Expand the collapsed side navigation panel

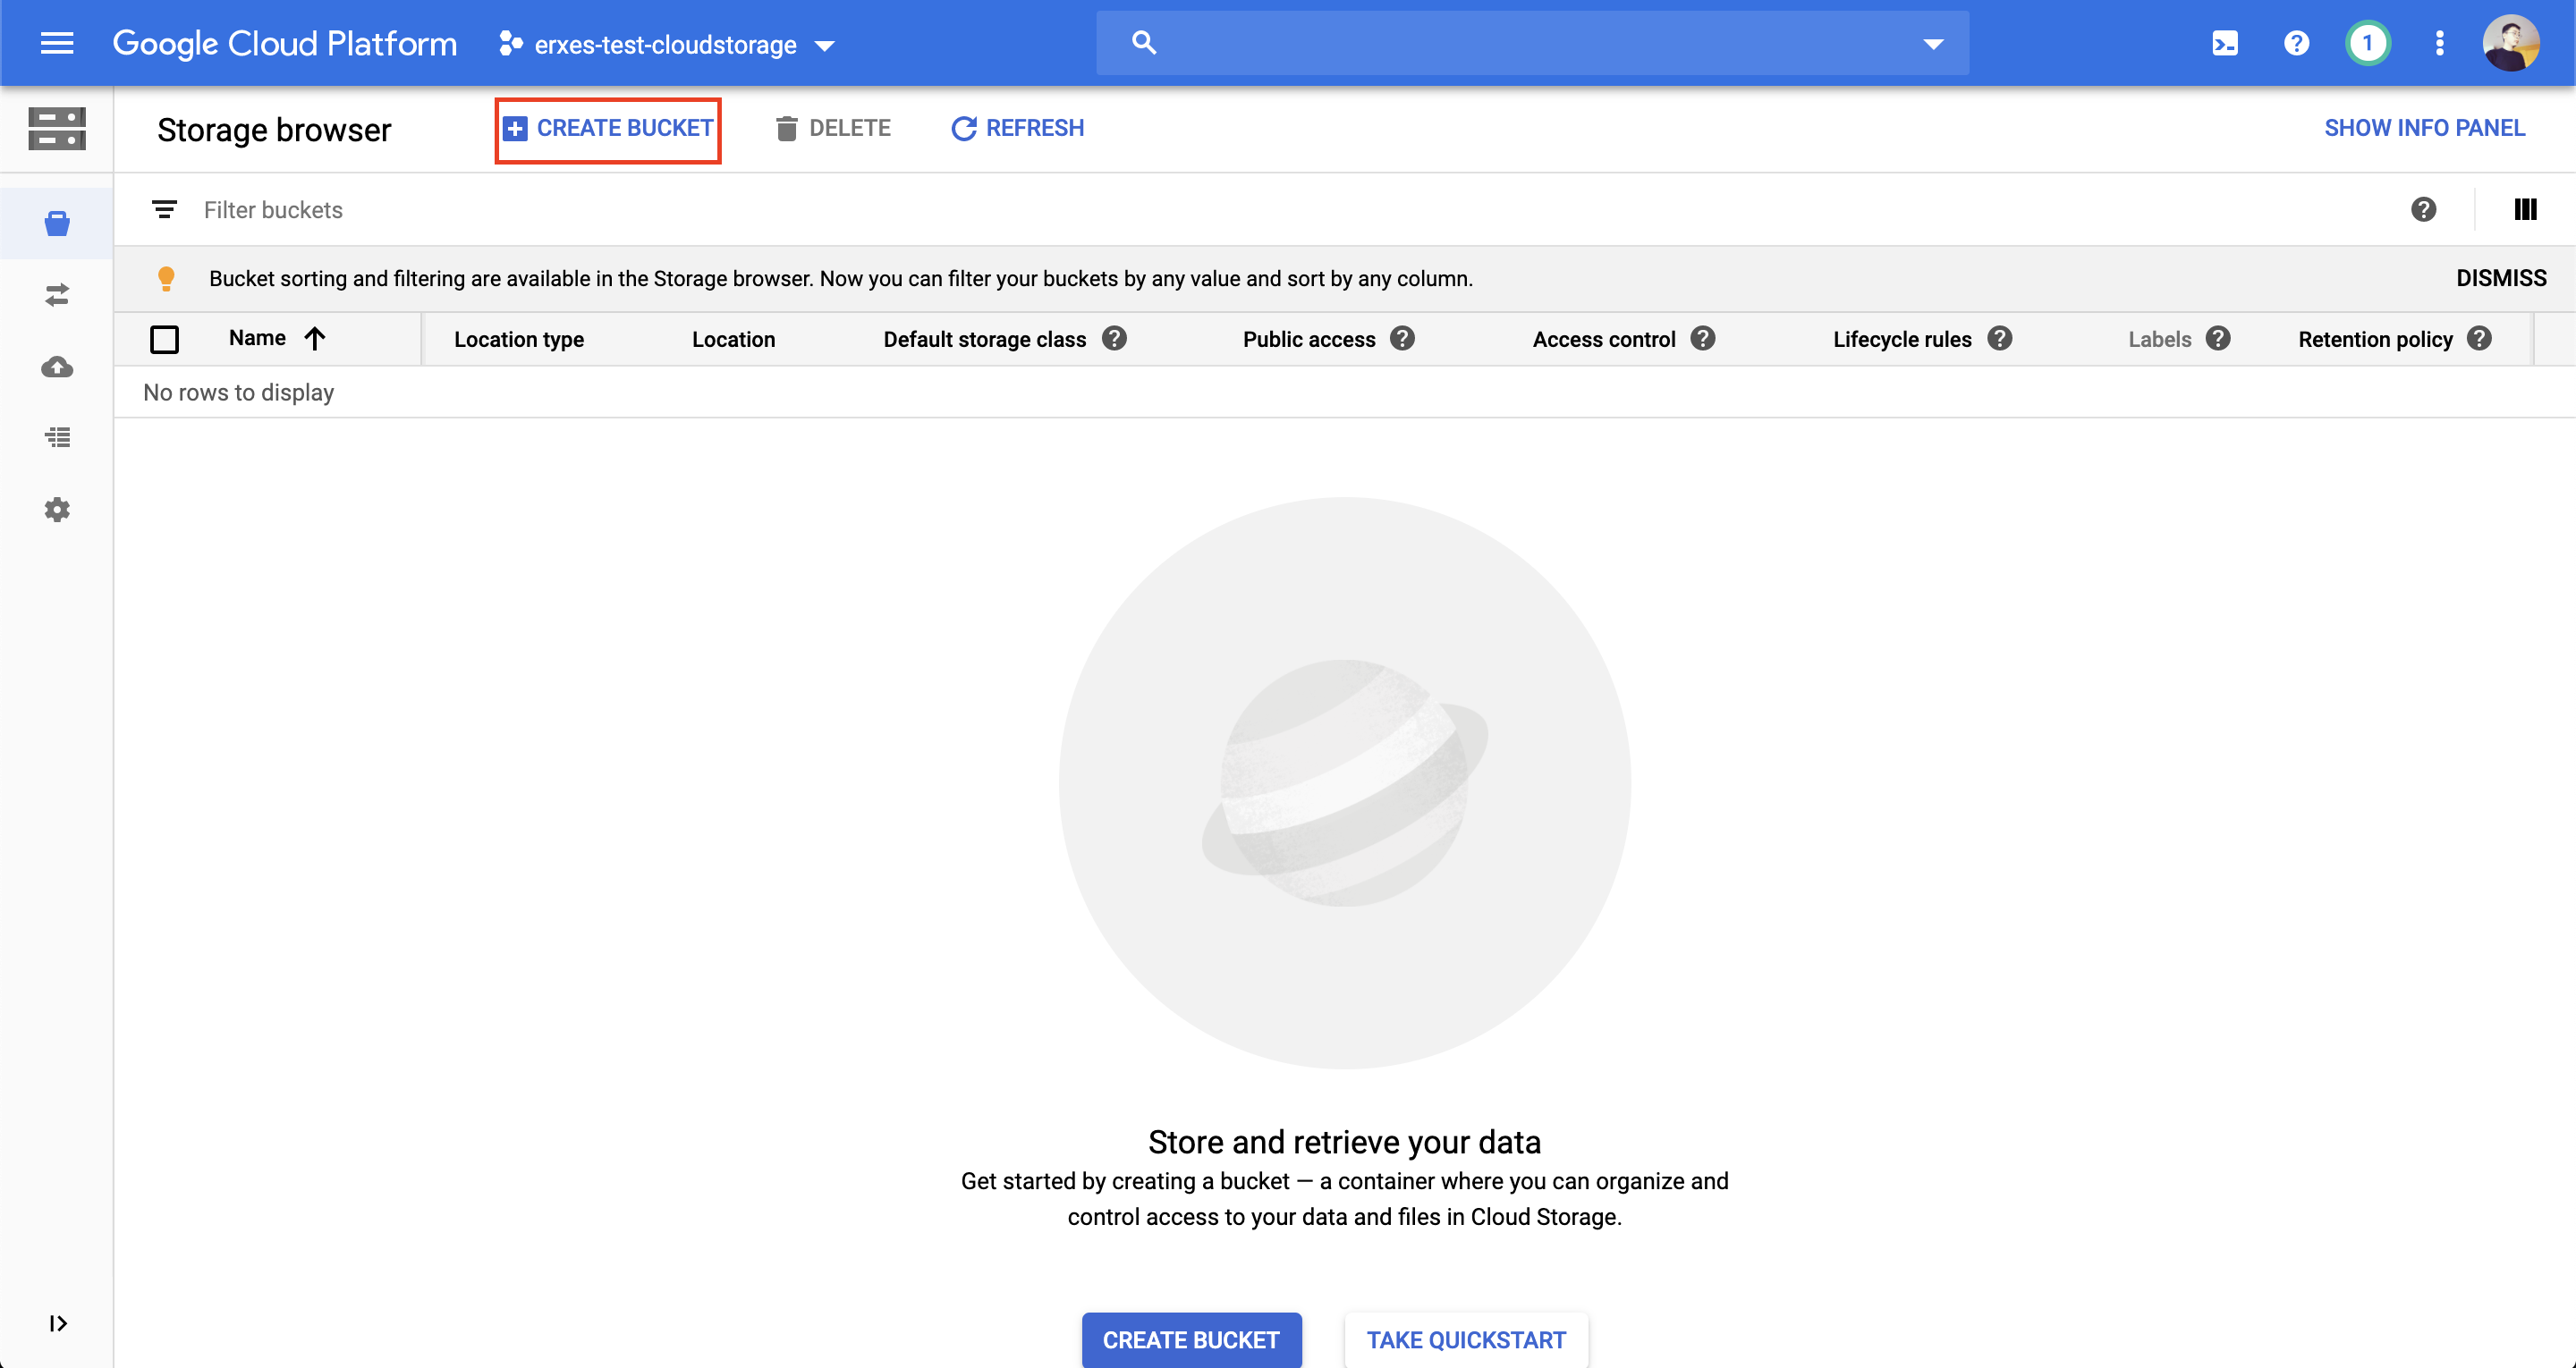coord(57,1324)
